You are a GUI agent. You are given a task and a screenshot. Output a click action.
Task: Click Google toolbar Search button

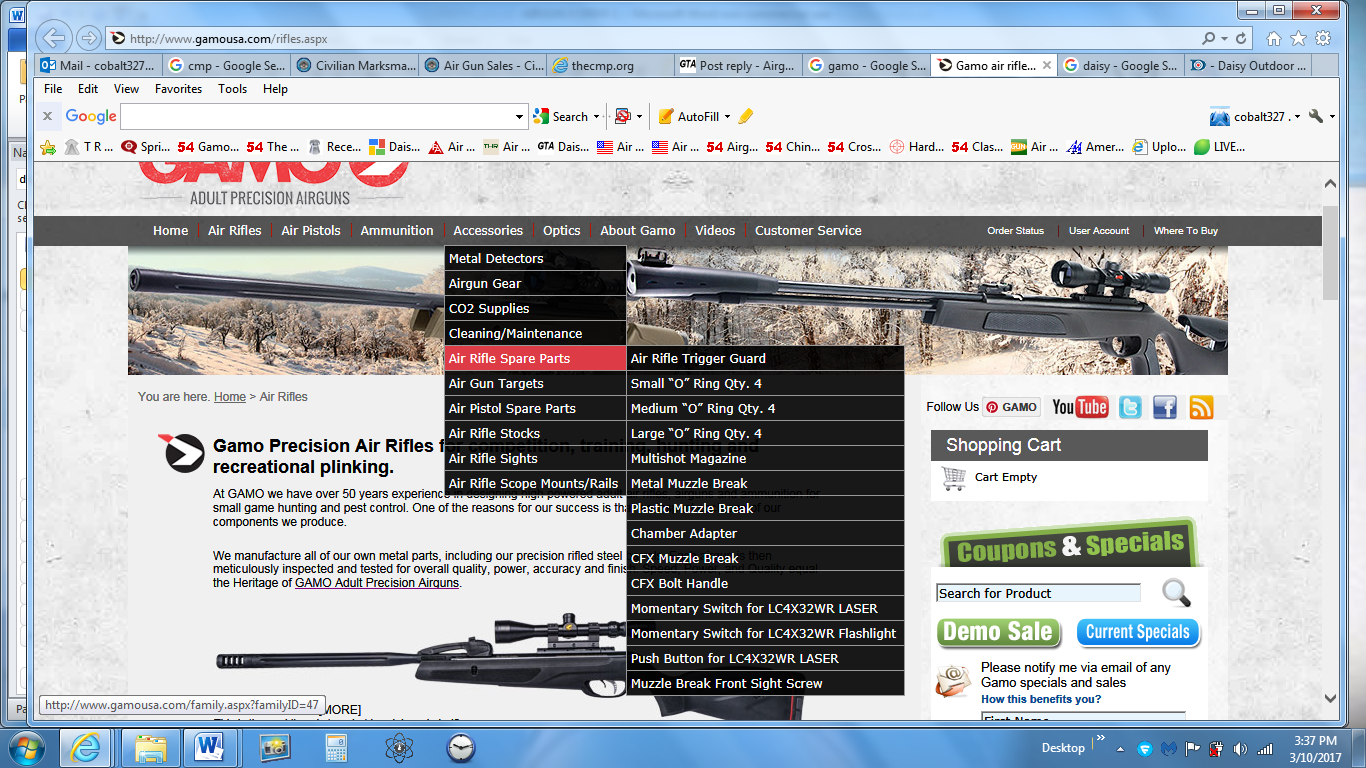pos(561,116)
